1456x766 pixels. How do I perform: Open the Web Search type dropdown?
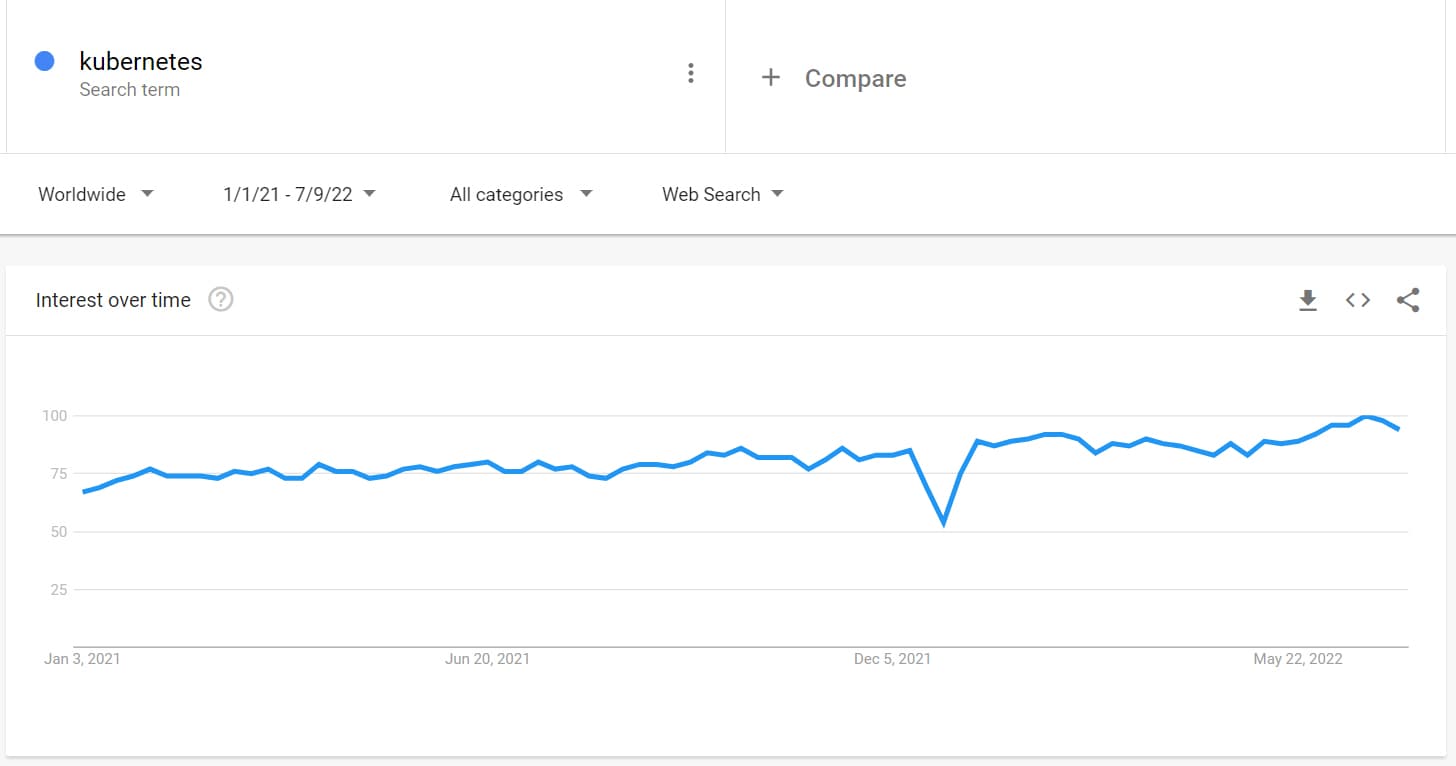tap(723, 194)
